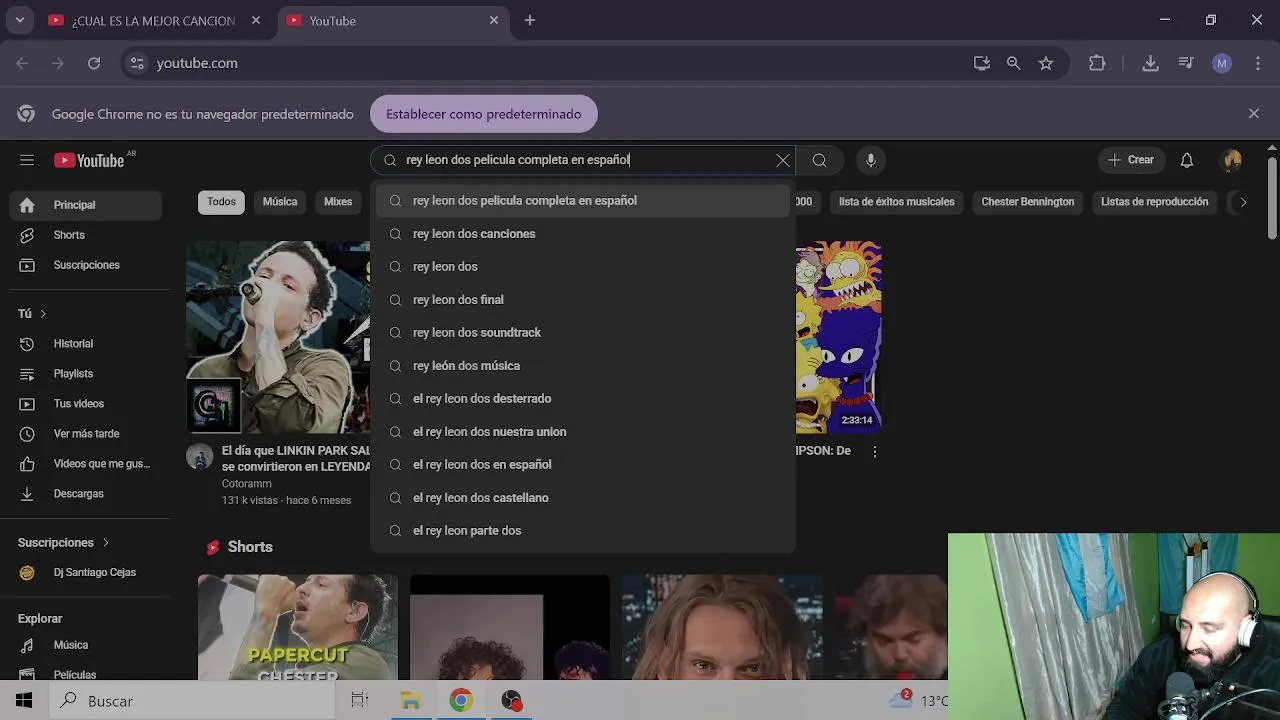The height and width of the screenshot is (720, 1280).
Task: Select Listas de reproducción chip
Action: point(1154,202)
